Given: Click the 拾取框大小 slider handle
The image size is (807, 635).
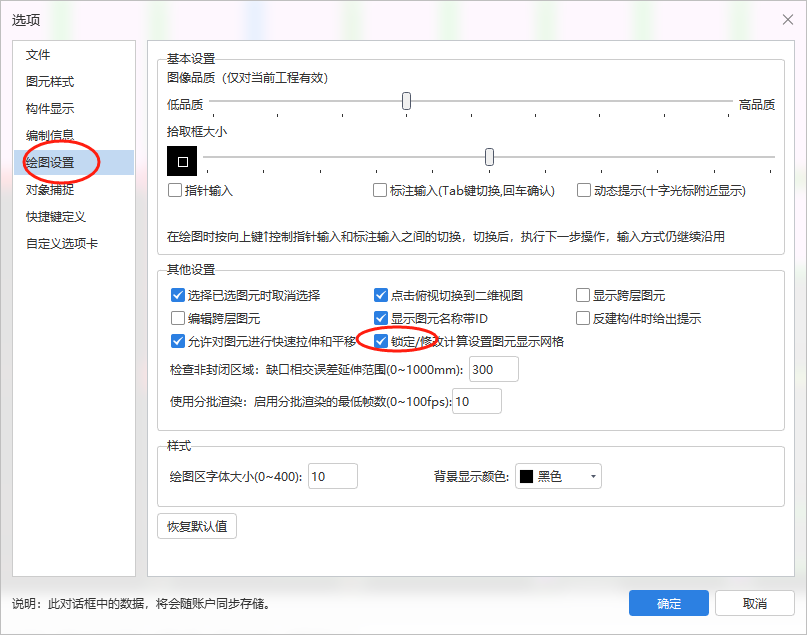Looking at the screenshot, I should (x=489, y=157).
